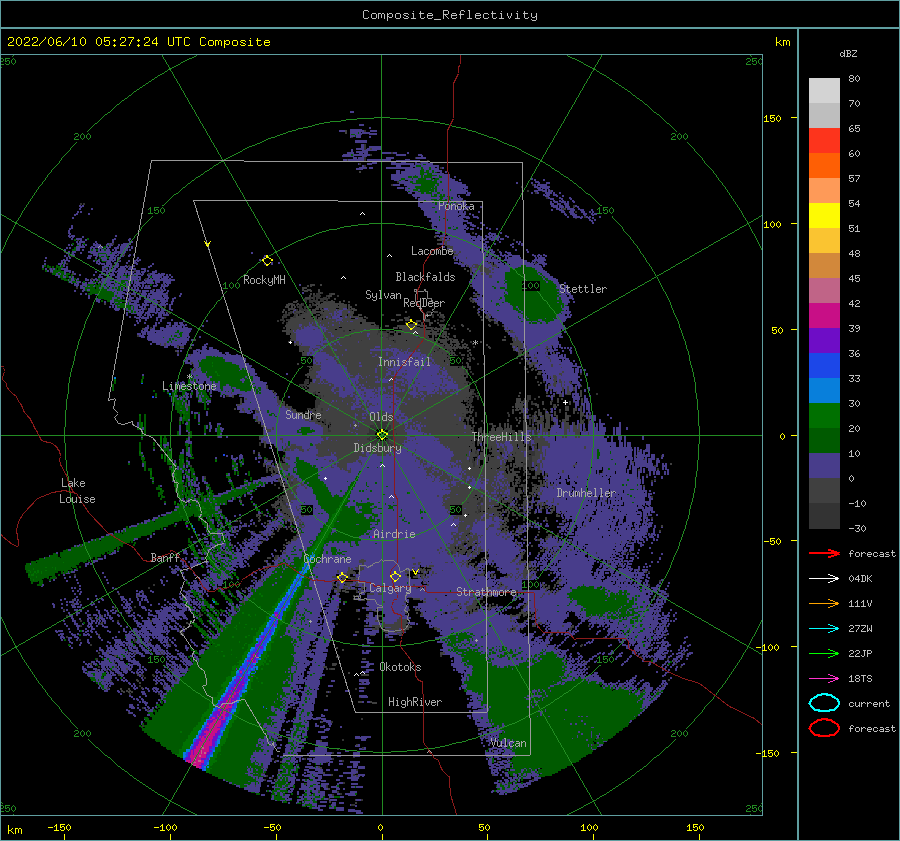Viewport: 900px width, 841px height.
Task: Click the yellow diamond marker above Calgary
Action: pos(395,576)
